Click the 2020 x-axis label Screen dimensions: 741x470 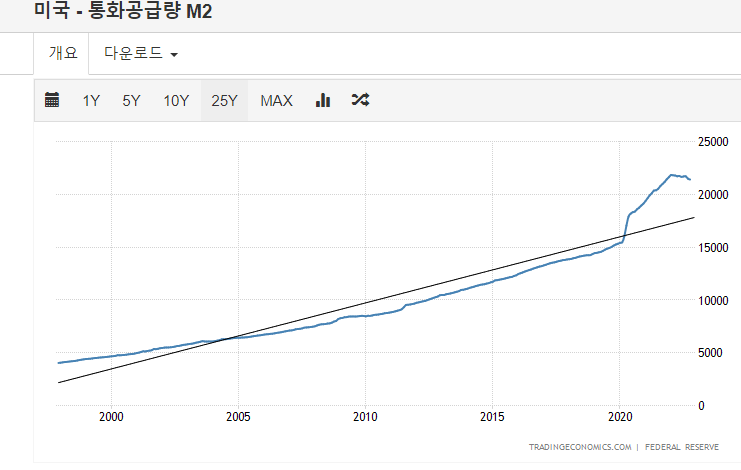pyautogui.click(x=620, y=417)
